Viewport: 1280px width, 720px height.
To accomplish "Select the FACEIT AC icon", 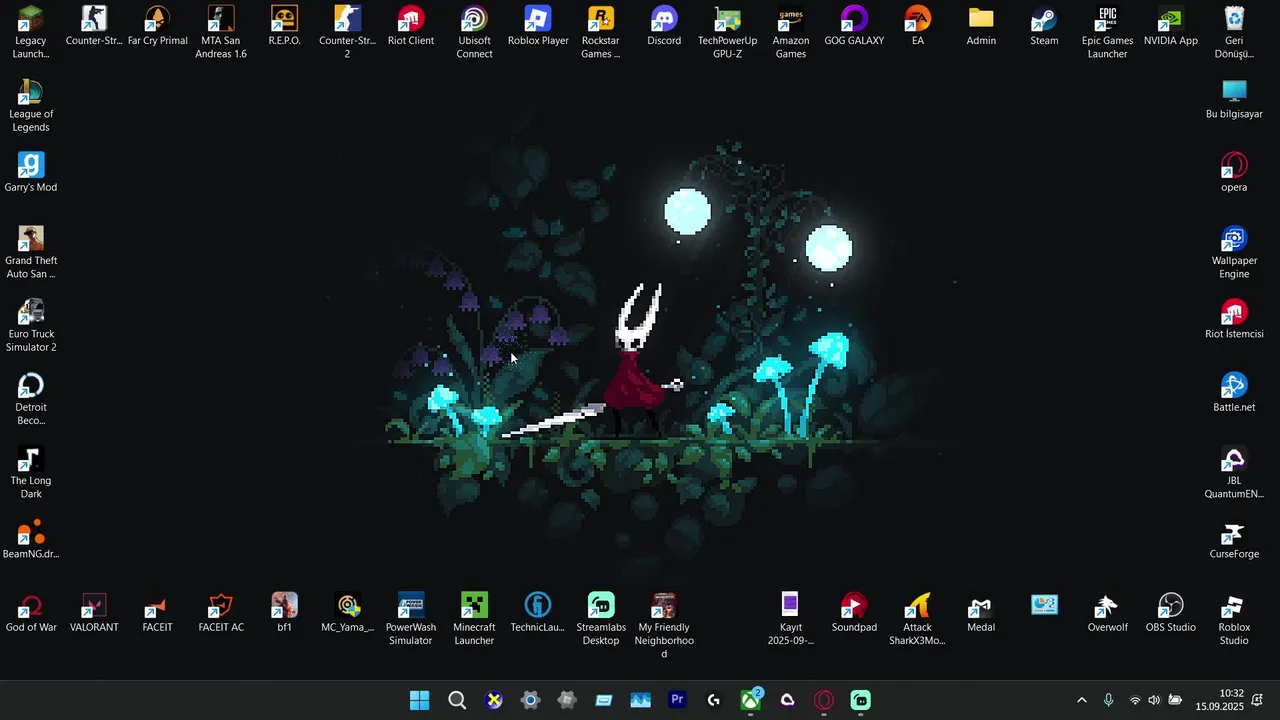I will (221, 613).
